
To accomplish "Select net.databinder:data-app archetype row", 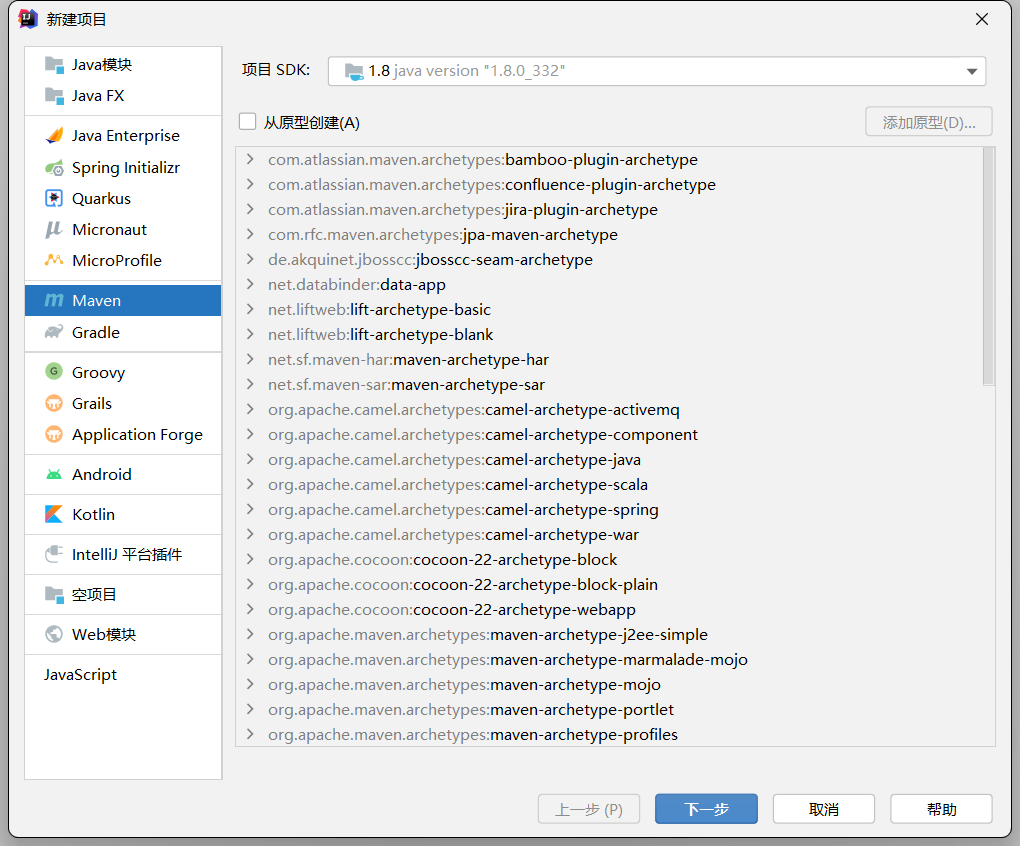I will [x=611, y=285].
